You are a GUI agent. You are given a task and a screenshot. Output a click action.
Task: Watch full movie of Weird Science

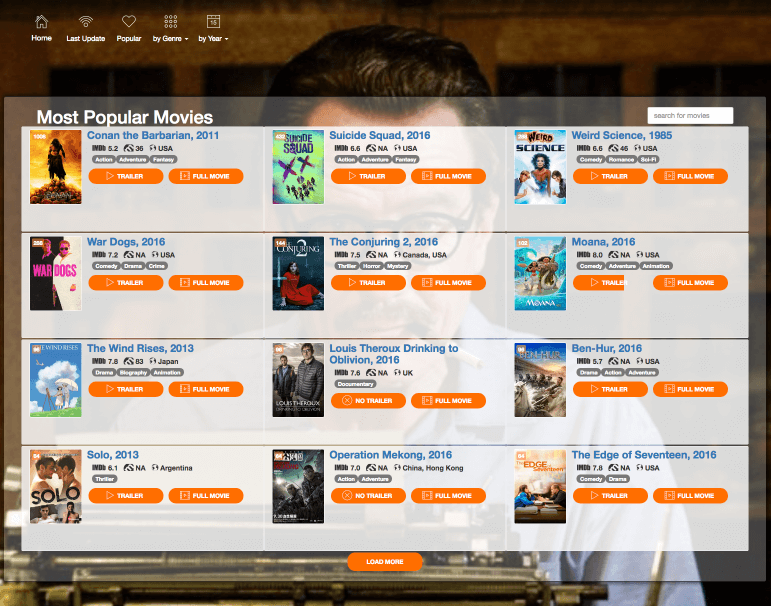coord(690,176)
